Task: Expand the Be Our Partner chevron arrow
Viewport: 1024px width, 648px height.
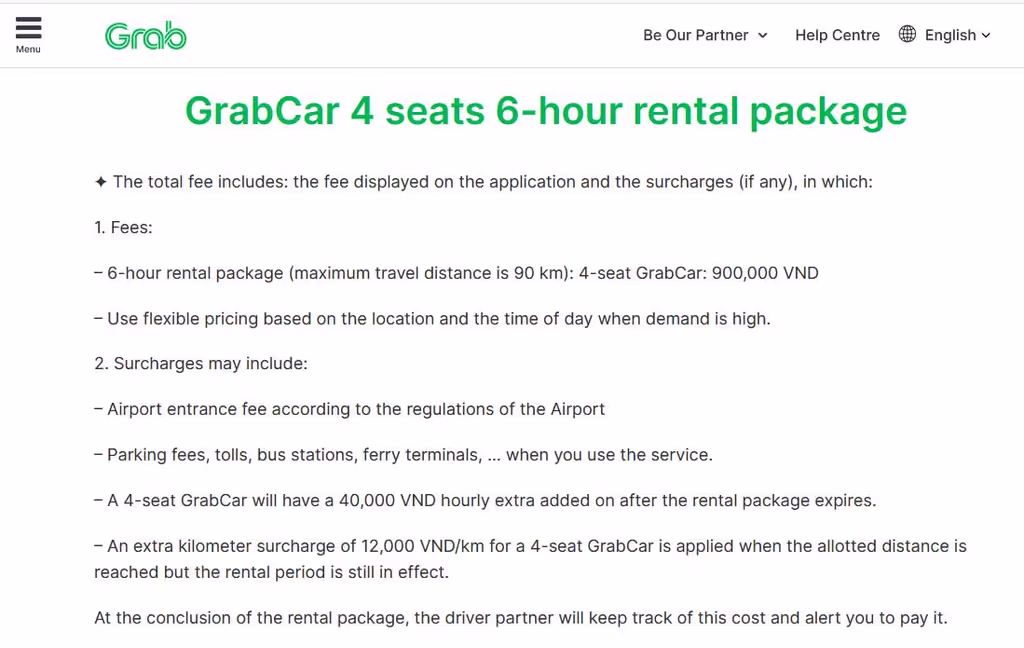Action: [x=763, y=35]
